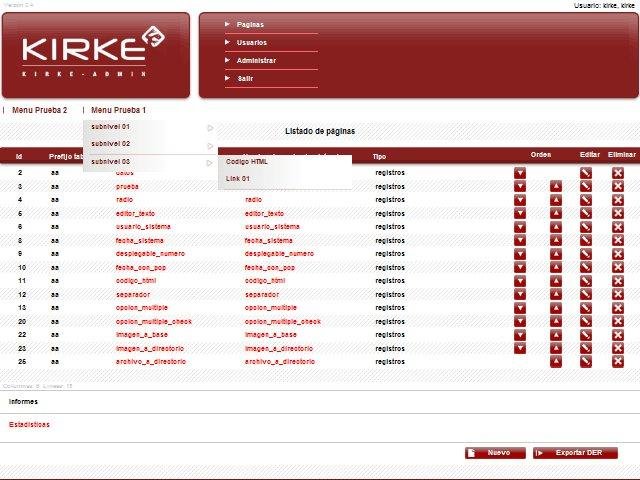Edit the row with id 2

(586, 173)
